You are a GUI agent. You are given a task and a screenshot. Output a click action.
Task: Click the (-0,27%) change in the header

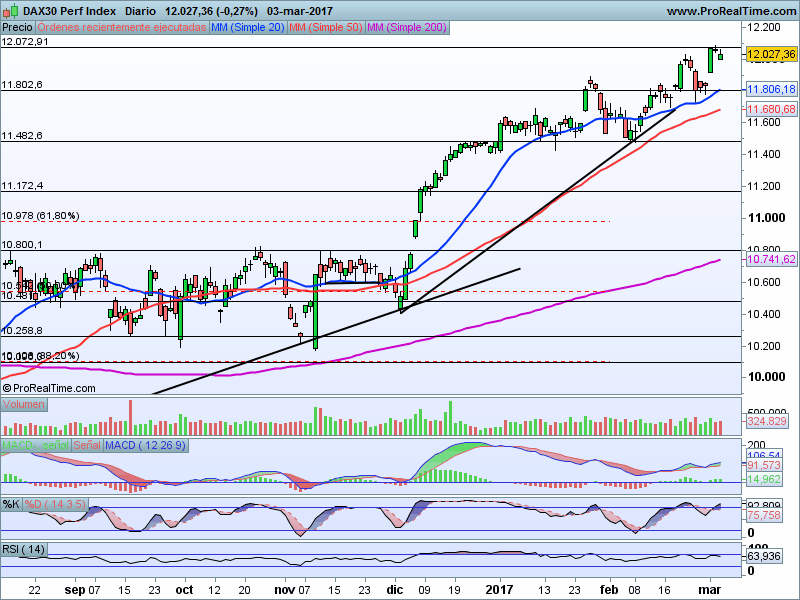pyautogui.click(x=235, y=11)
